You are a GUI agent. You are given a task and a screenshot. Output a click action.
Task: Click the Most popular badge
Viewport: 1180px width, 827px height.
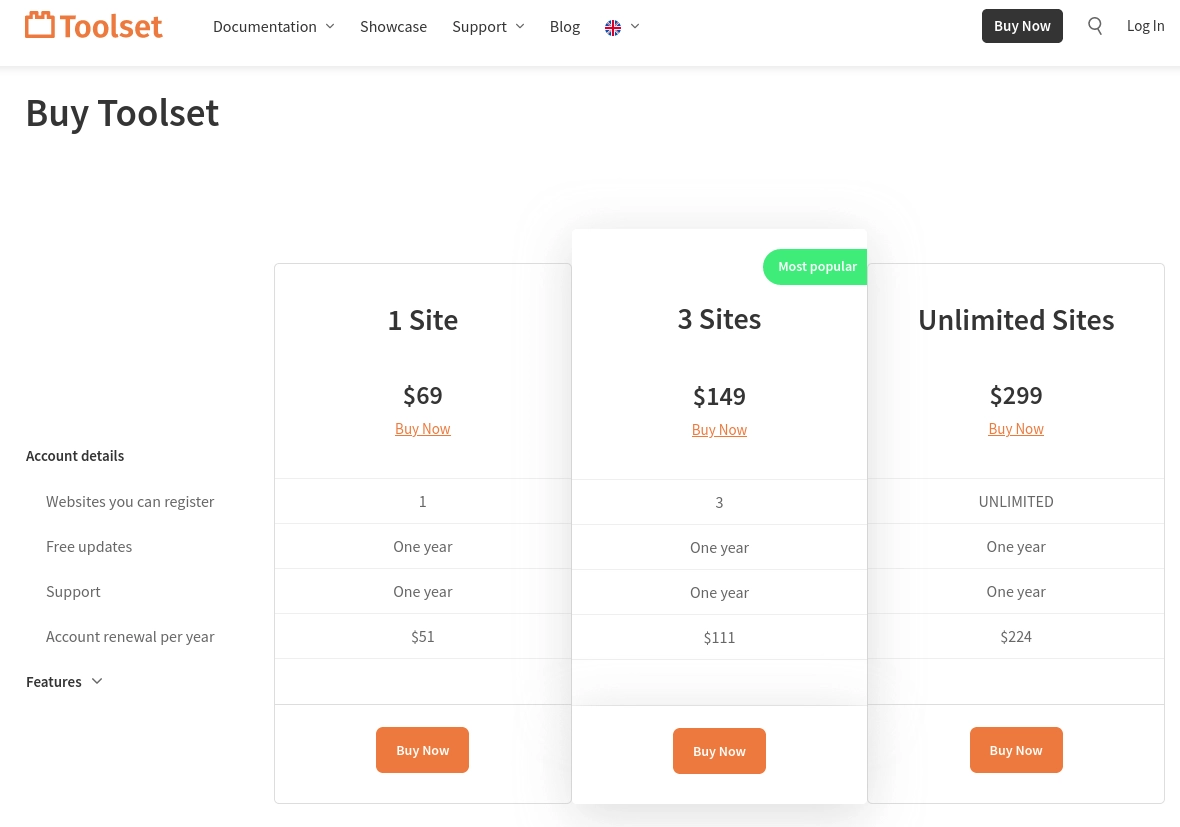point(816,266)
